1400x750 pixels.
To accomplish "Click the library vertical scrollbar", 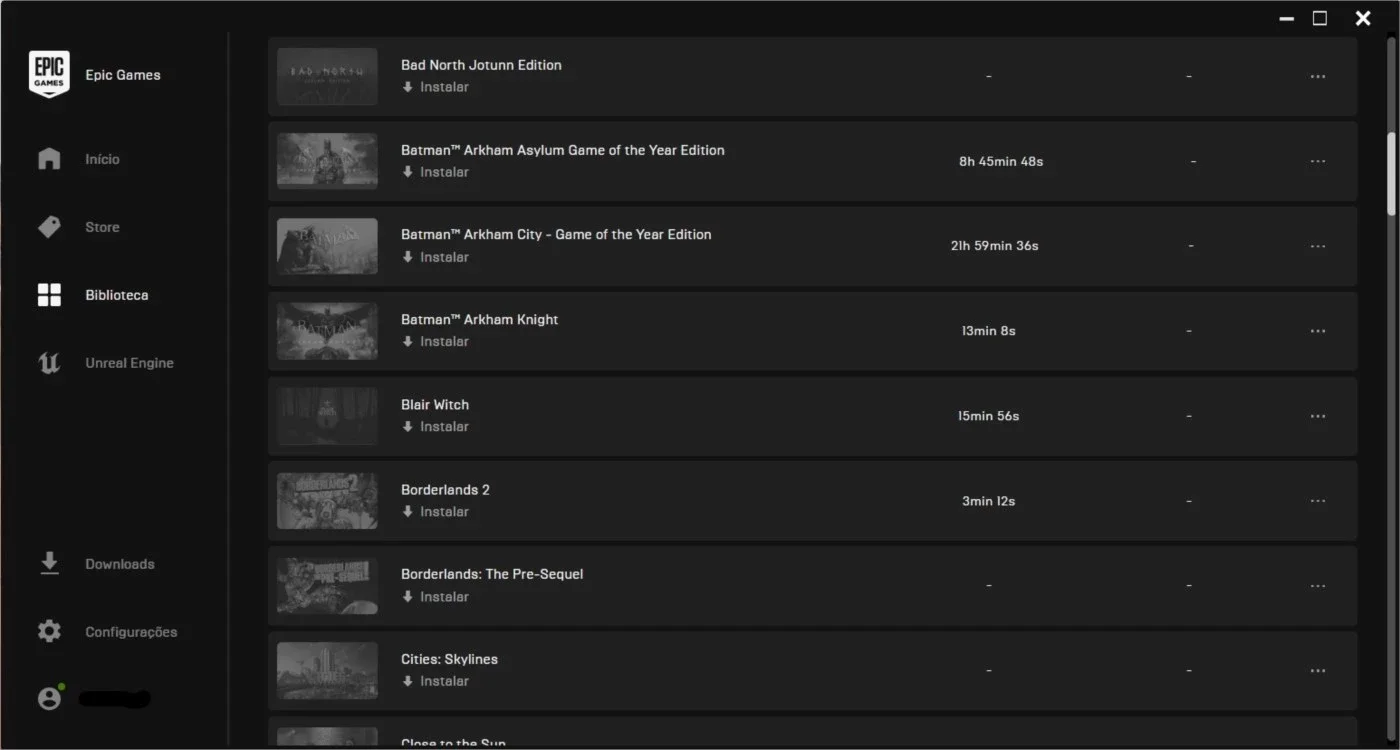I will point(1390,173).
